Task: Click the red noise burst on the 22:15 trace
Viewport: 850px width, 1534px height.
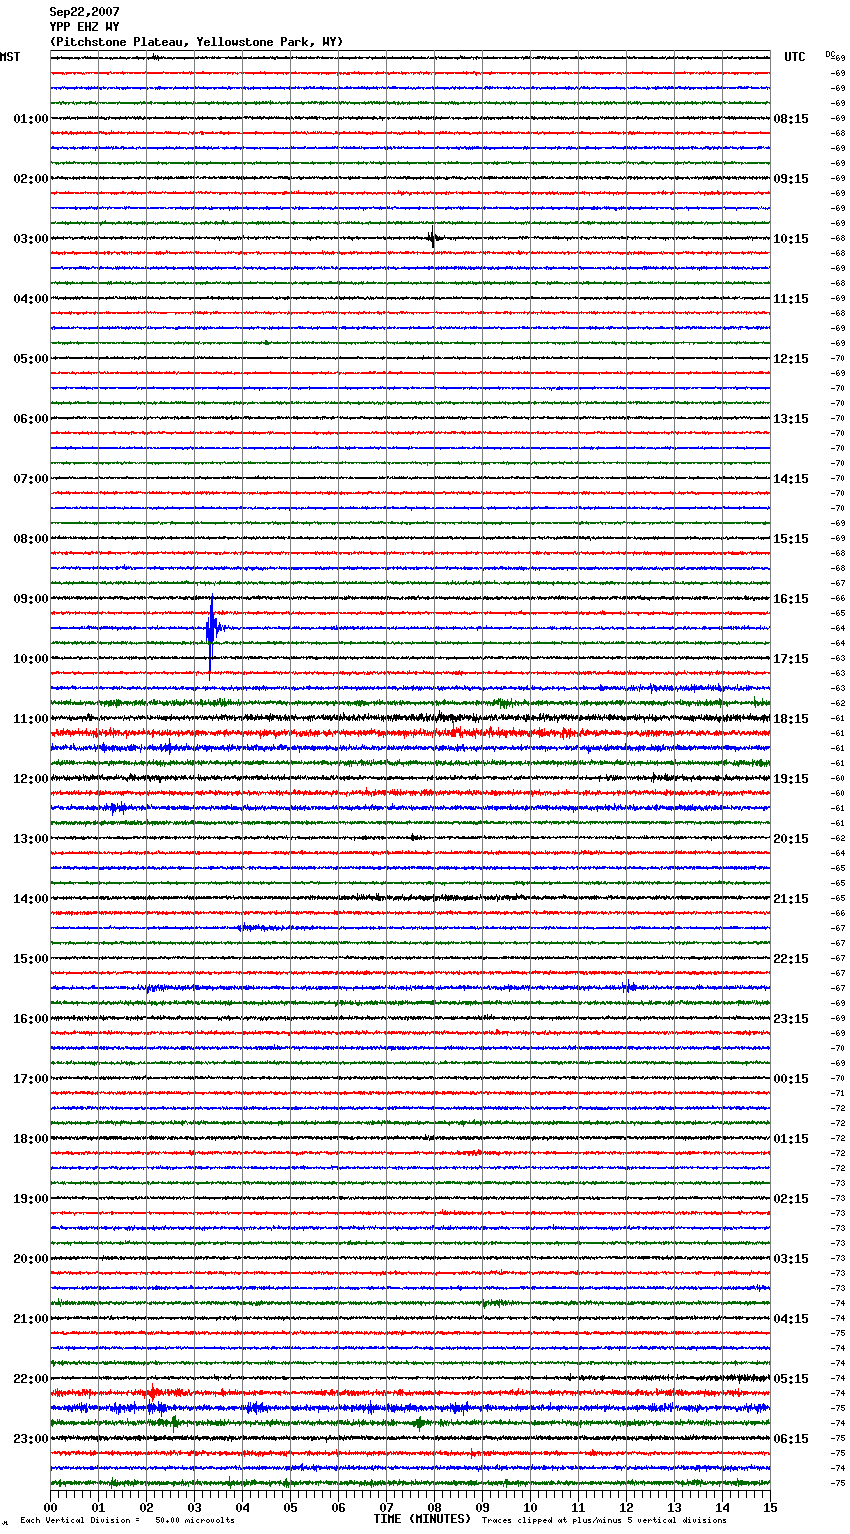Action: point(152,1392)
